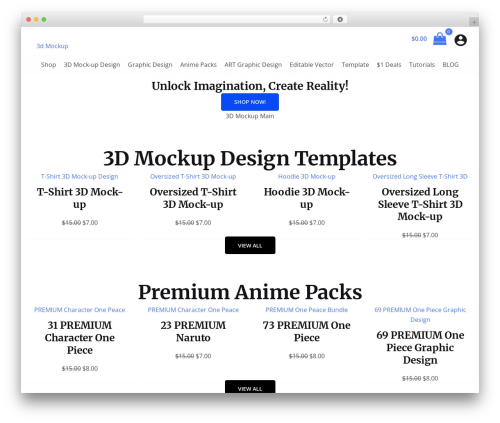The image size is (500, 423).
Task: Open the user account profile icon
Action: (460, 40)
